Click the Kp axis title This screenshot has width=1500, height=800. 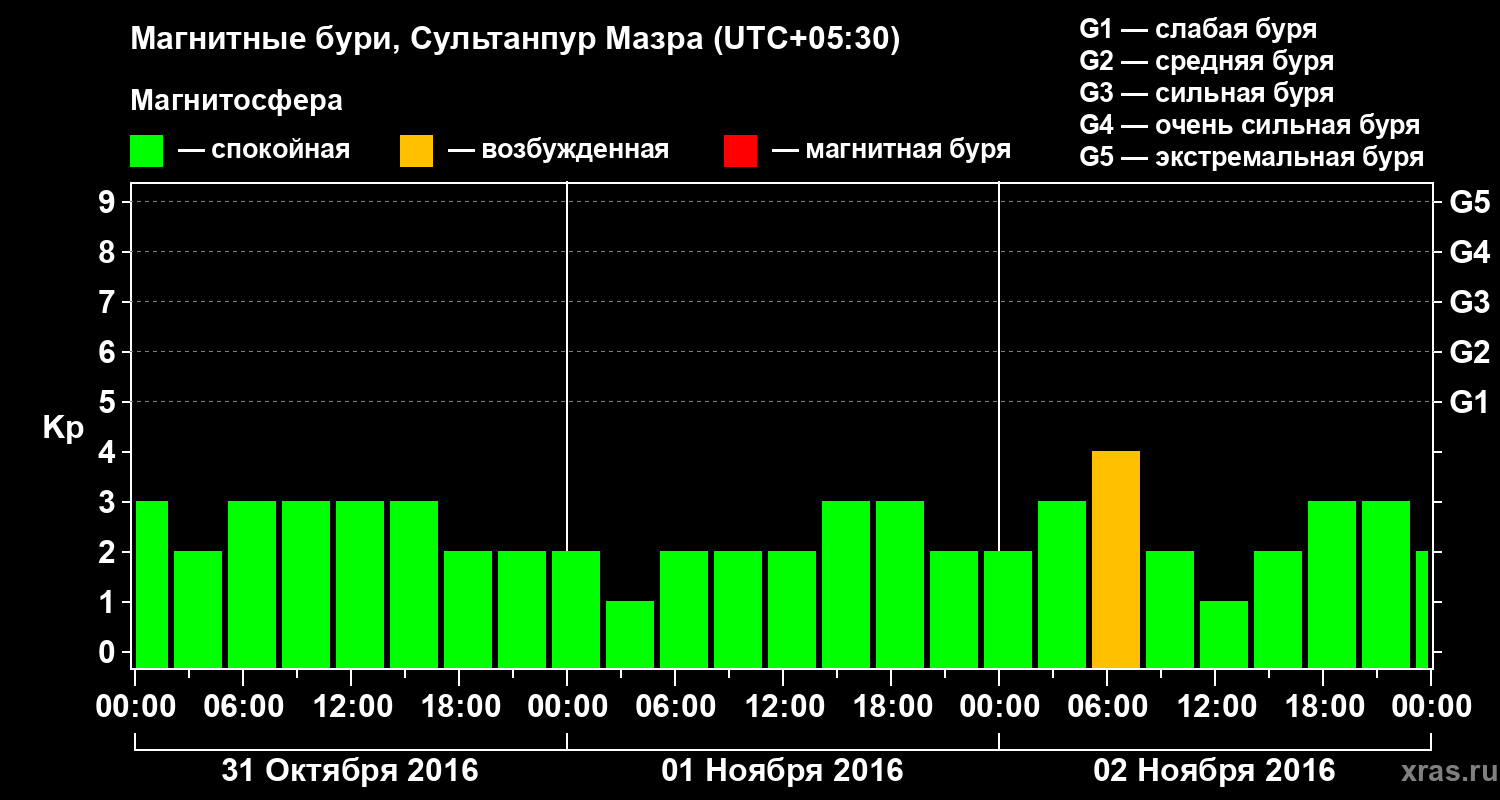(x=64, y=429)
